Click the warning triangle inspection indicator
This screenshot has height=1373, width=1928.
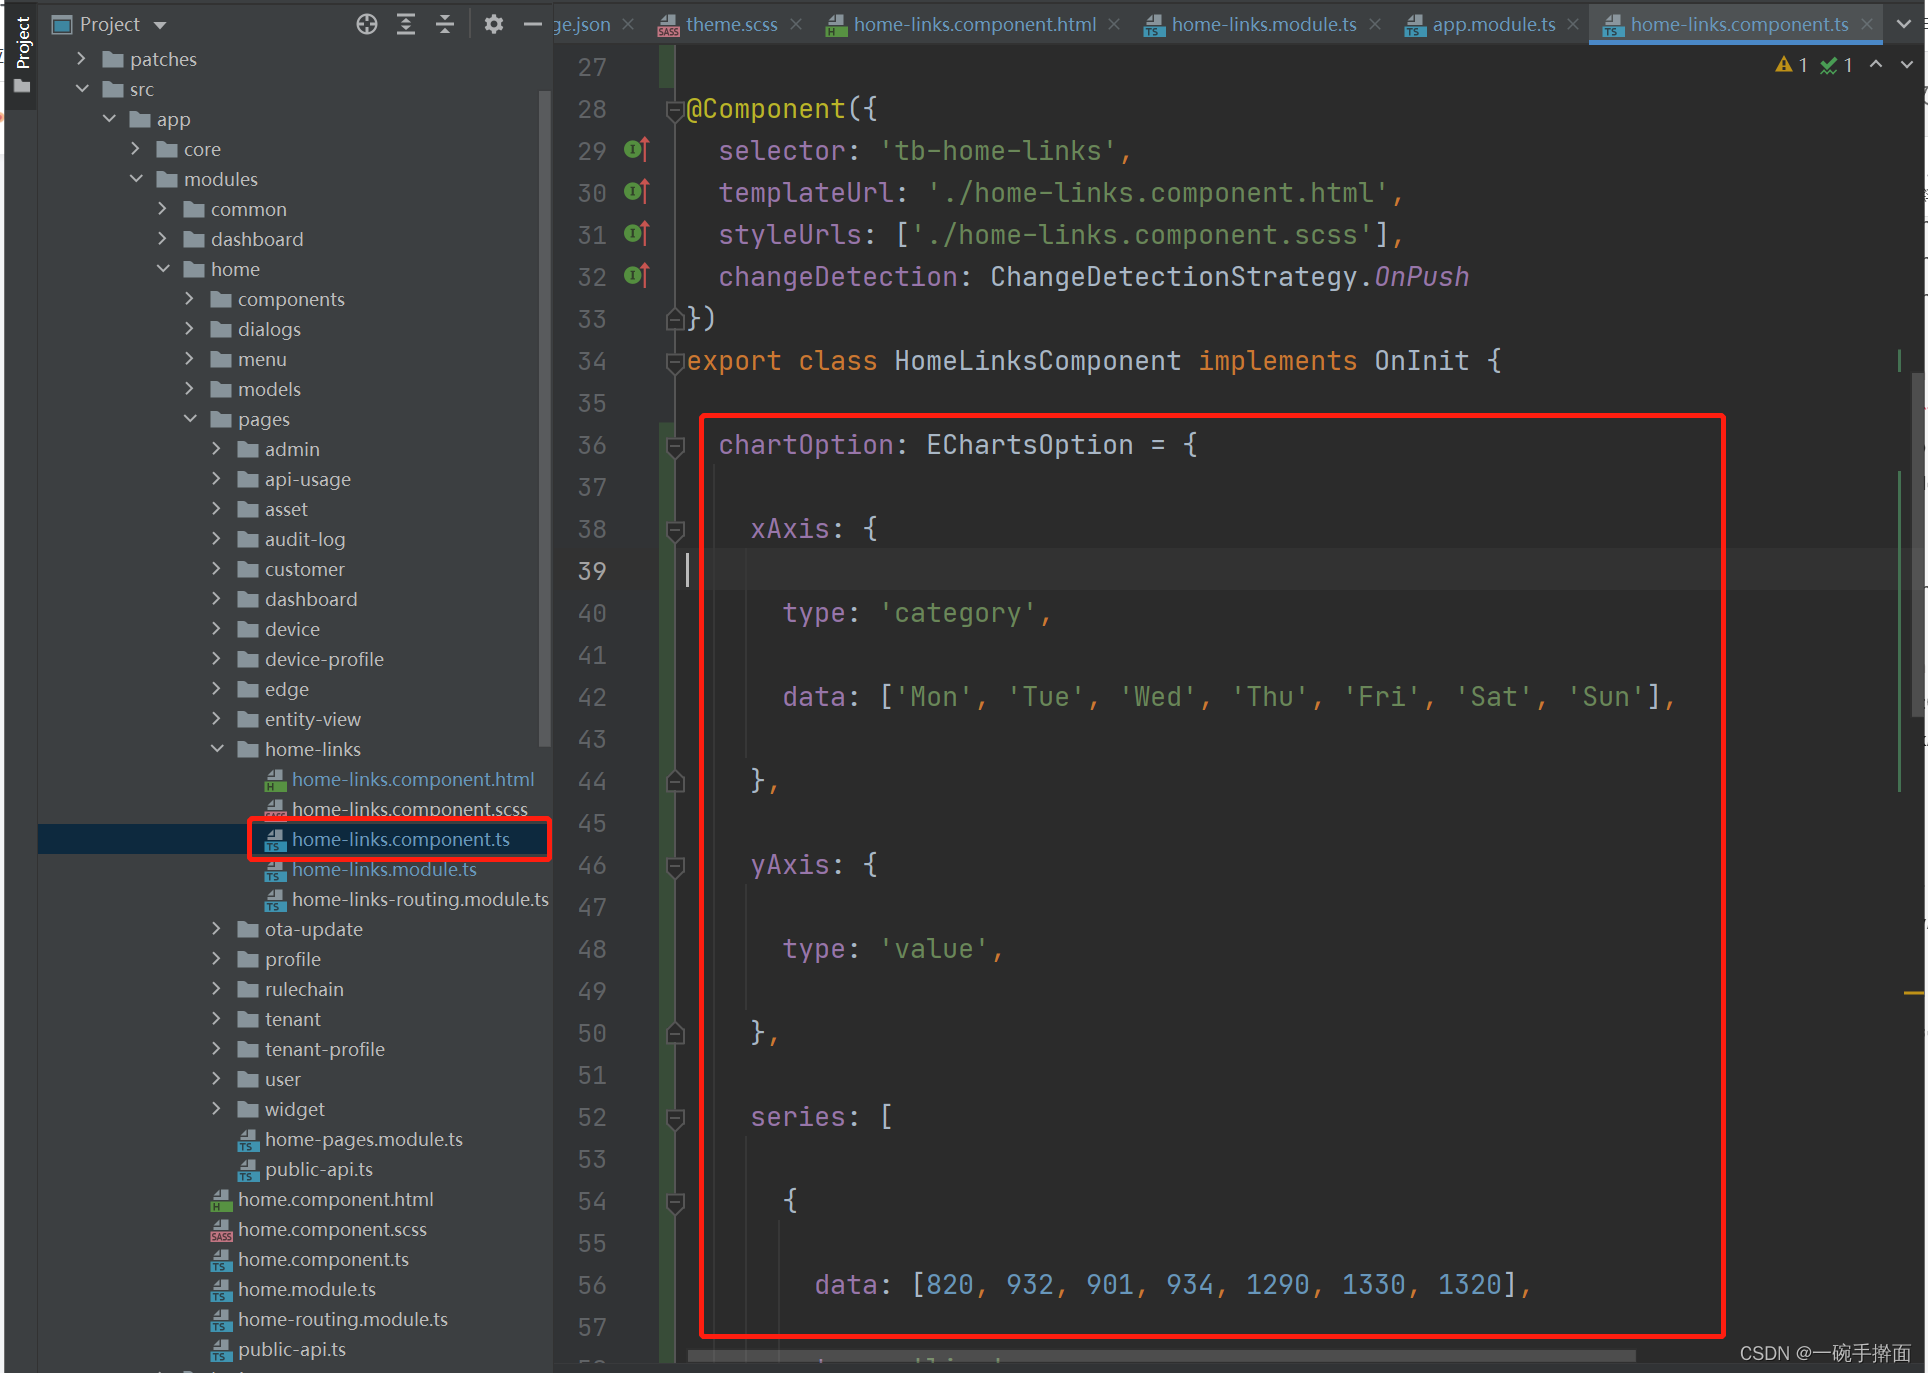point(1784,64)
